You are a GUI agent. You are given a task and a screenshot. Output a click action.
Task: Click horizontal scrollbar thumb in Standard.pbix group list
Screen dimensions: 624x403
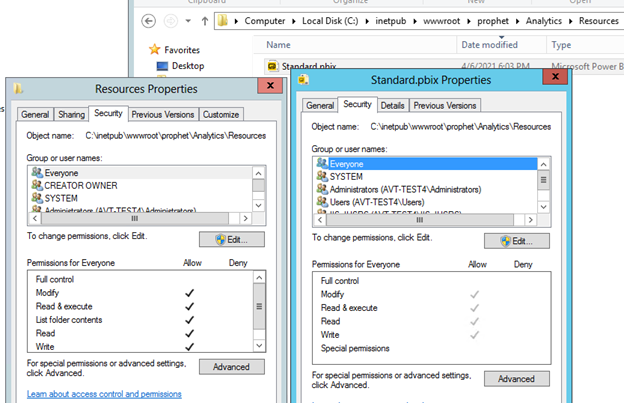[x=420, y=220]
